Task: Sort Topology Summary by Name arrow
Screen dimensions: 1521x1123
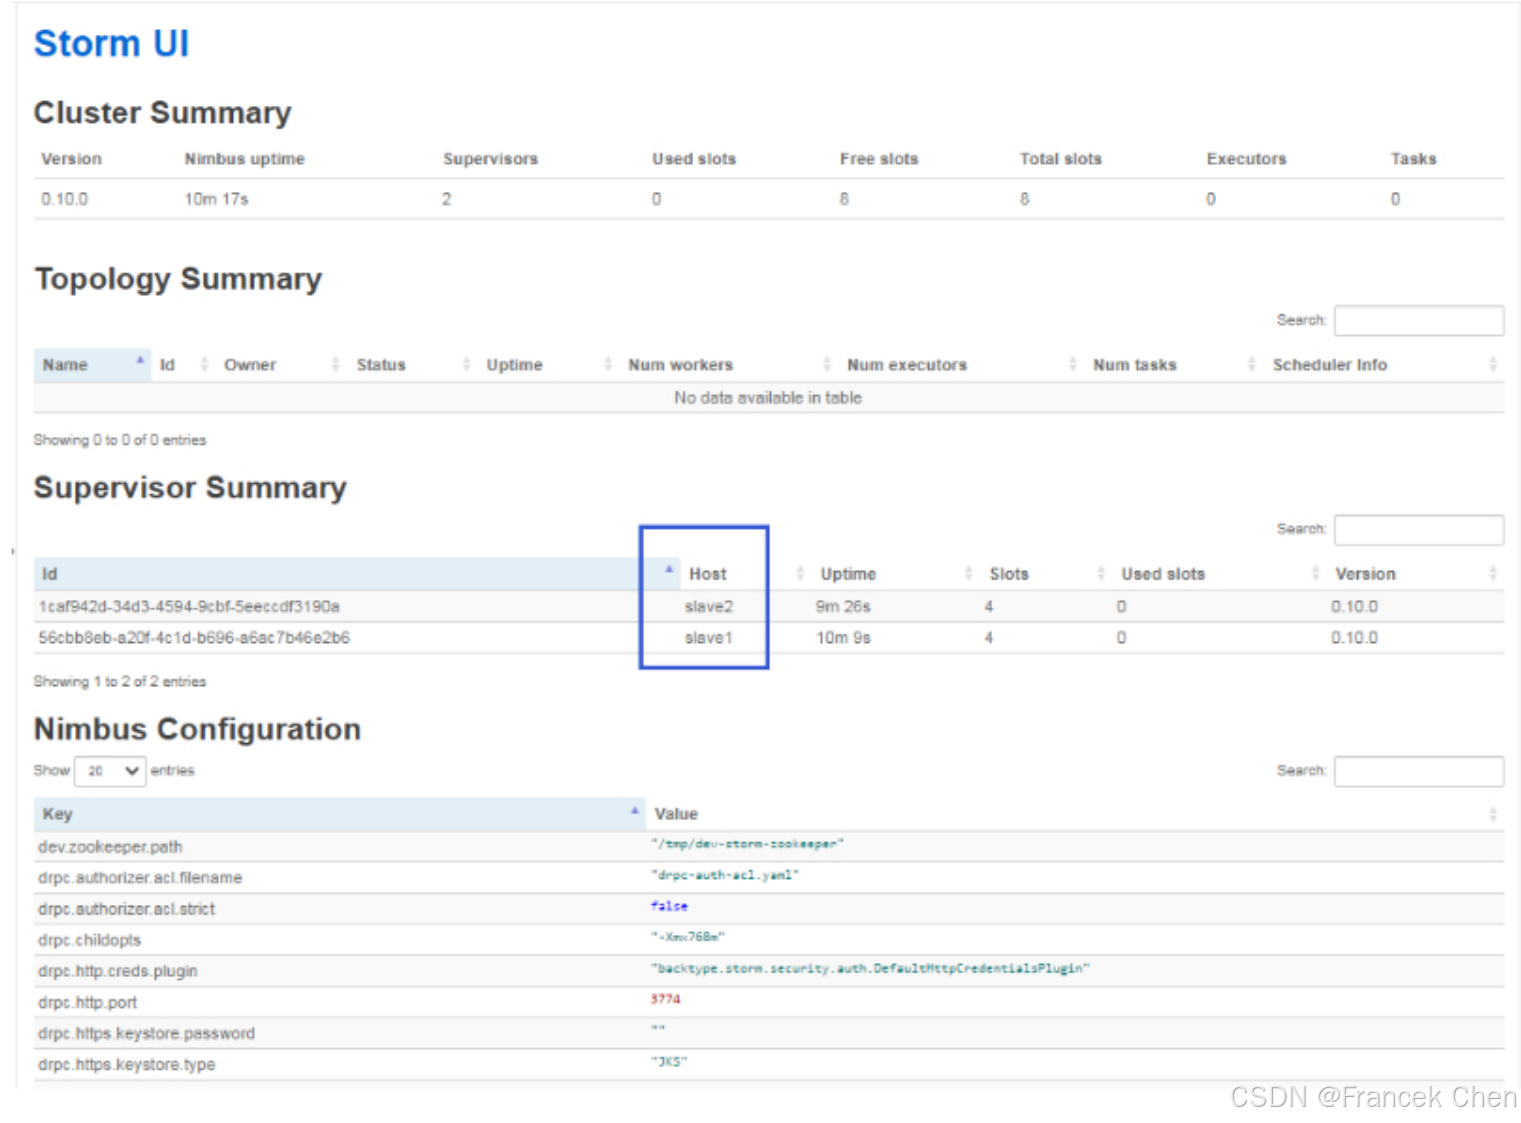Action: point(140,360)
